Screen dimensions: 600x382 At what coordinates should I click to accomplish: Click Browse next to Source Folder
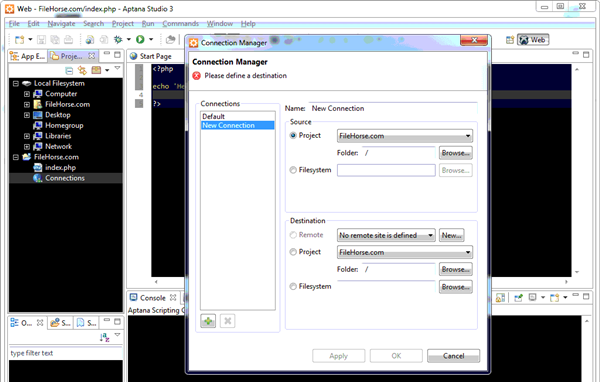[x=455, y=153]
